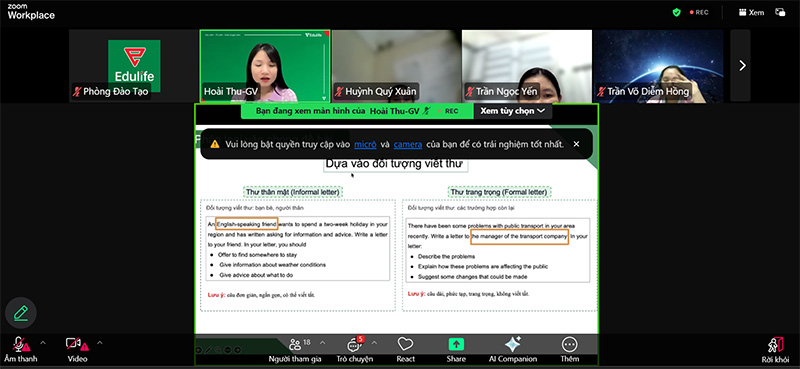The width and height of the screenshot is (800, 369).
Task: Show next participants with right arrow
Action: 742,65
